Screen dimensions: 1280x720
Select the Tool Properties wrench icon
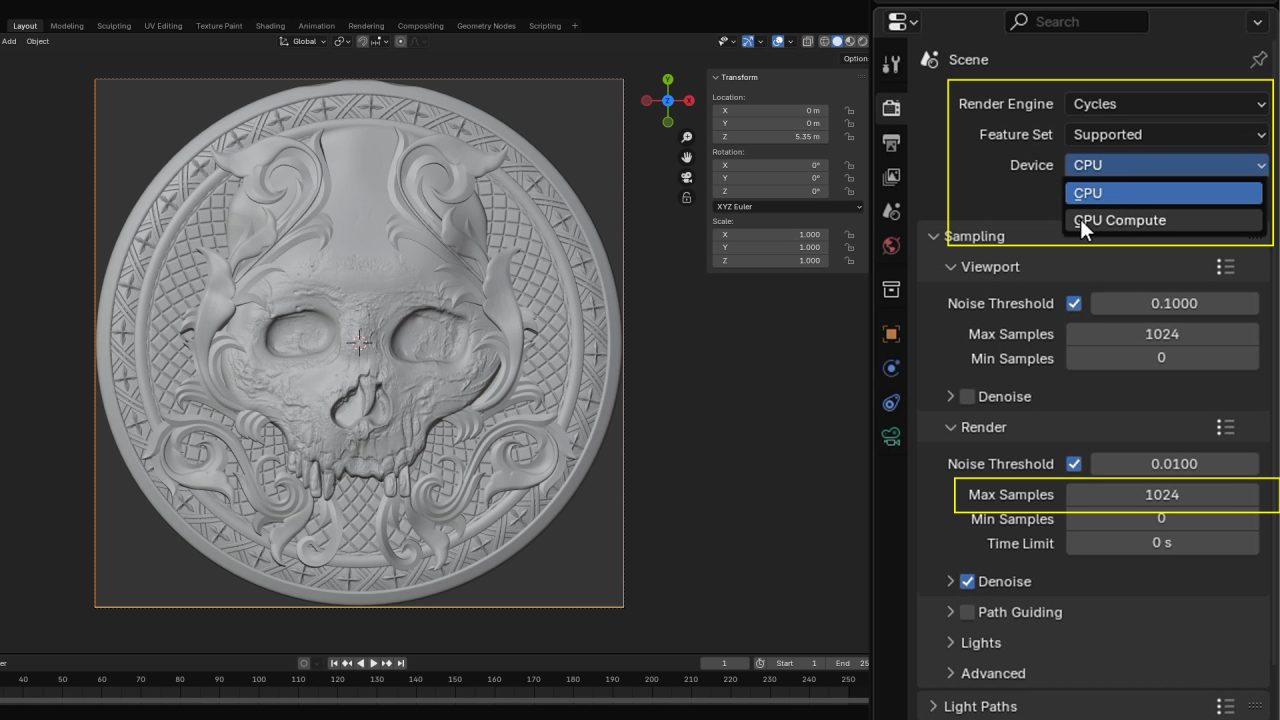(x=891, y=63)
